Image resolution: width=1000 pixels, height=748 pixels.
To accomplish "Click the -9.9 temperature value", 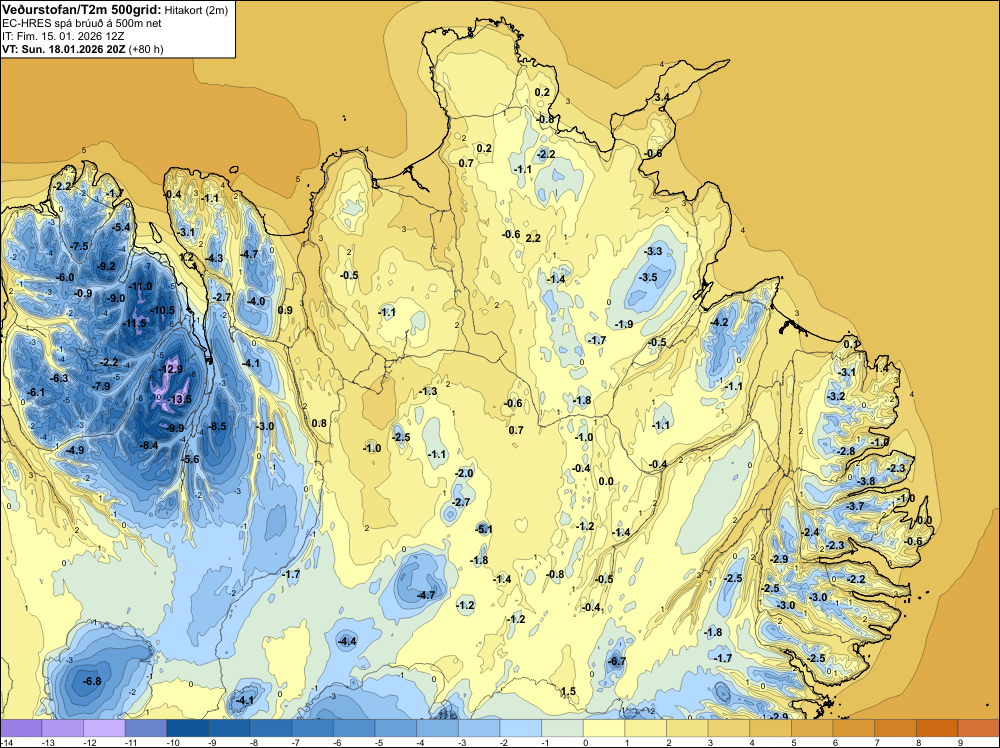I will click(x=175, y=428).
